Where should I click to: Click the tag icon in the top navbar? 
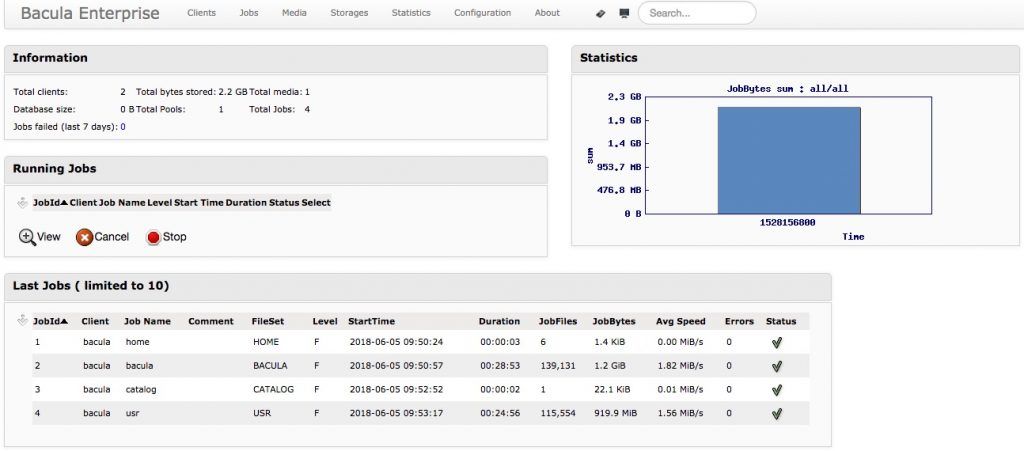tap(601, 13)
